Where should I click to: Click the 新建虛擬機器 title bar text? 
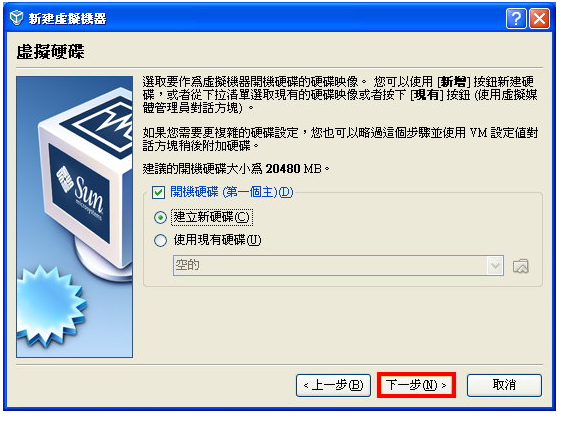[x=68, y=18]
